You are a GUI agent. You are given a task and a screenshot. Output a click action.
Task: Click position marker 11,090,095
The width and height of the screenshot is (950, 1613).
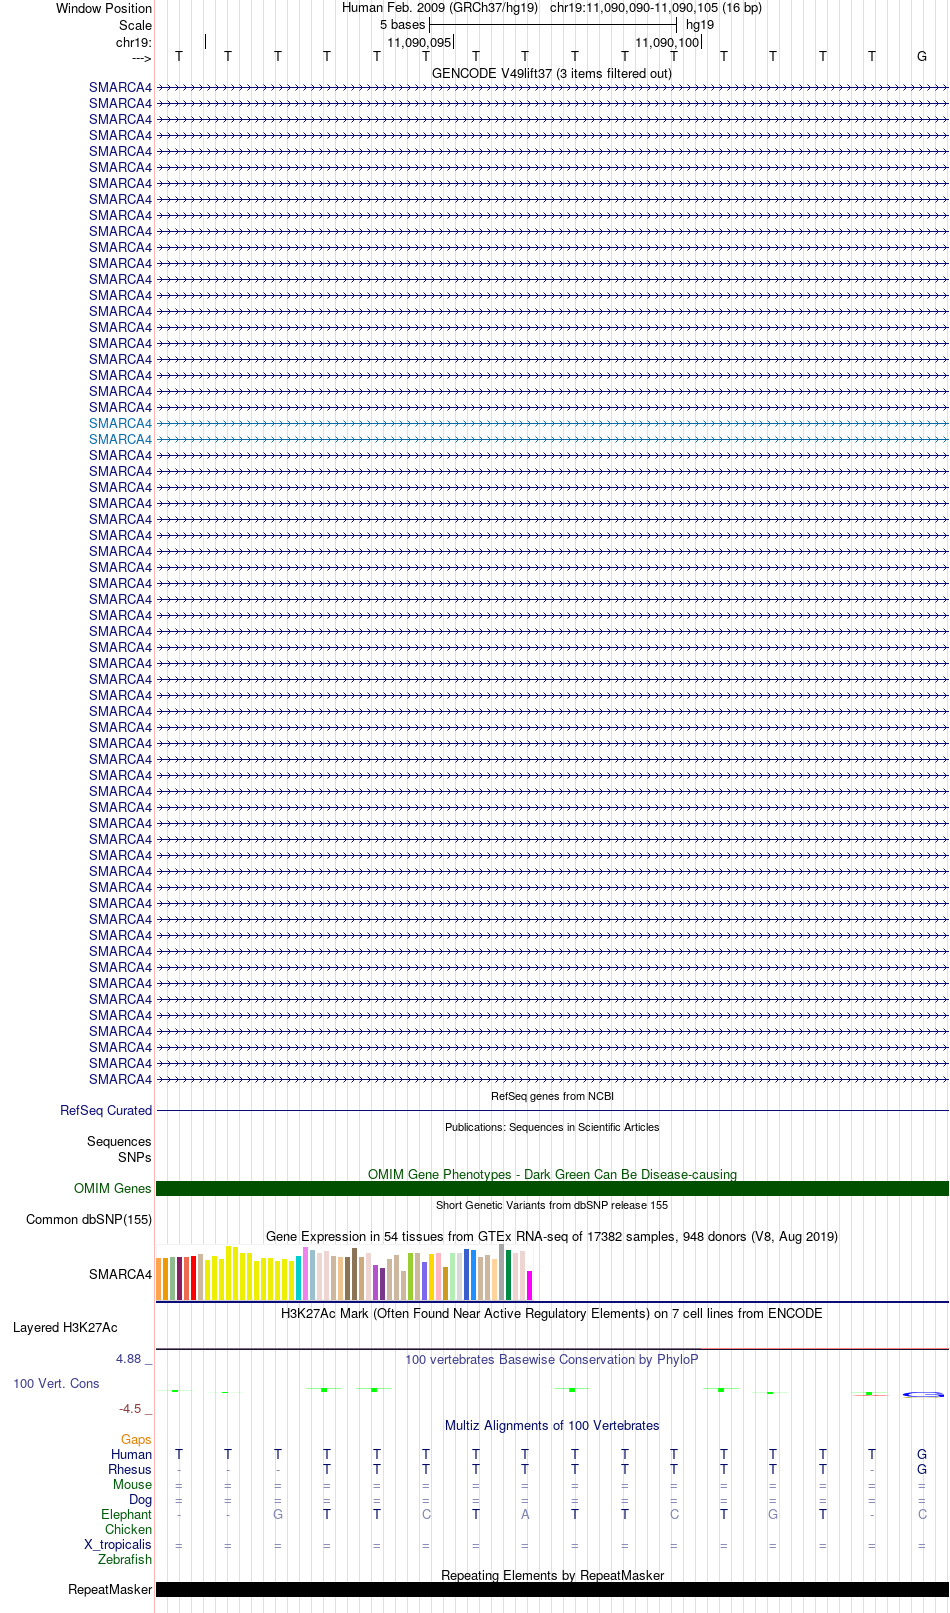419,42
